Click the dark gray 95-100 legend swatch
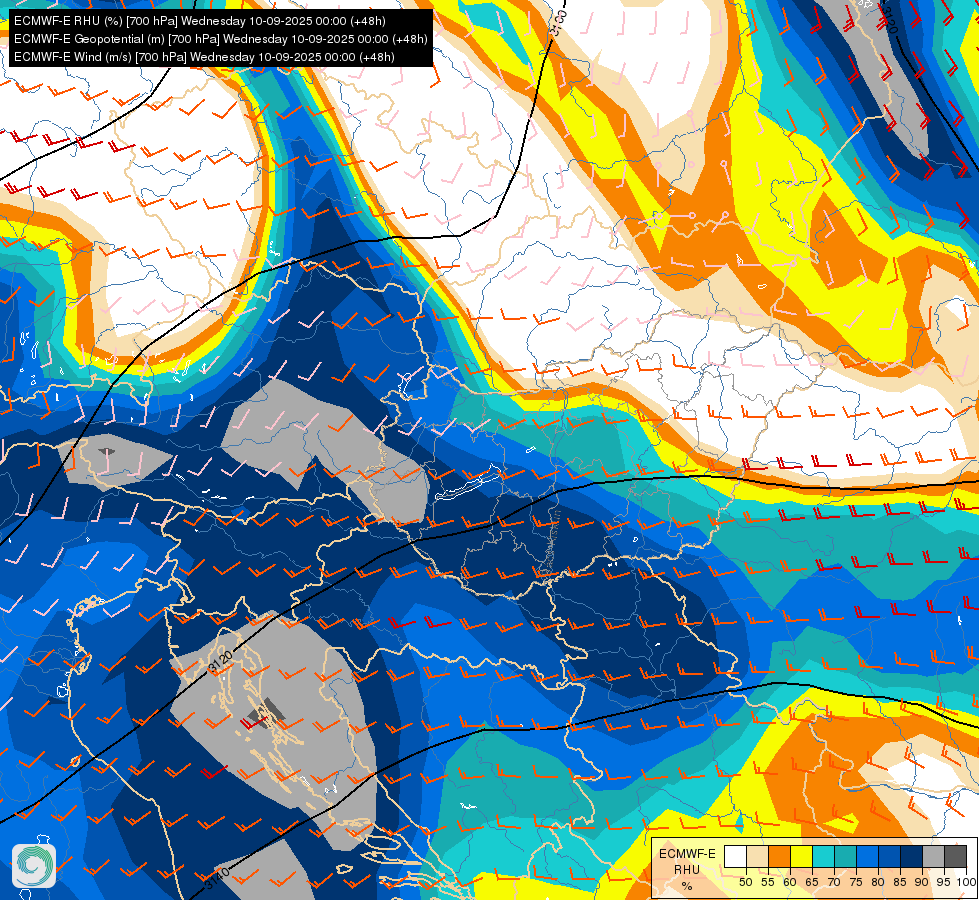The height and width of the screenshot is (900, 979). (x=955, y=856)
